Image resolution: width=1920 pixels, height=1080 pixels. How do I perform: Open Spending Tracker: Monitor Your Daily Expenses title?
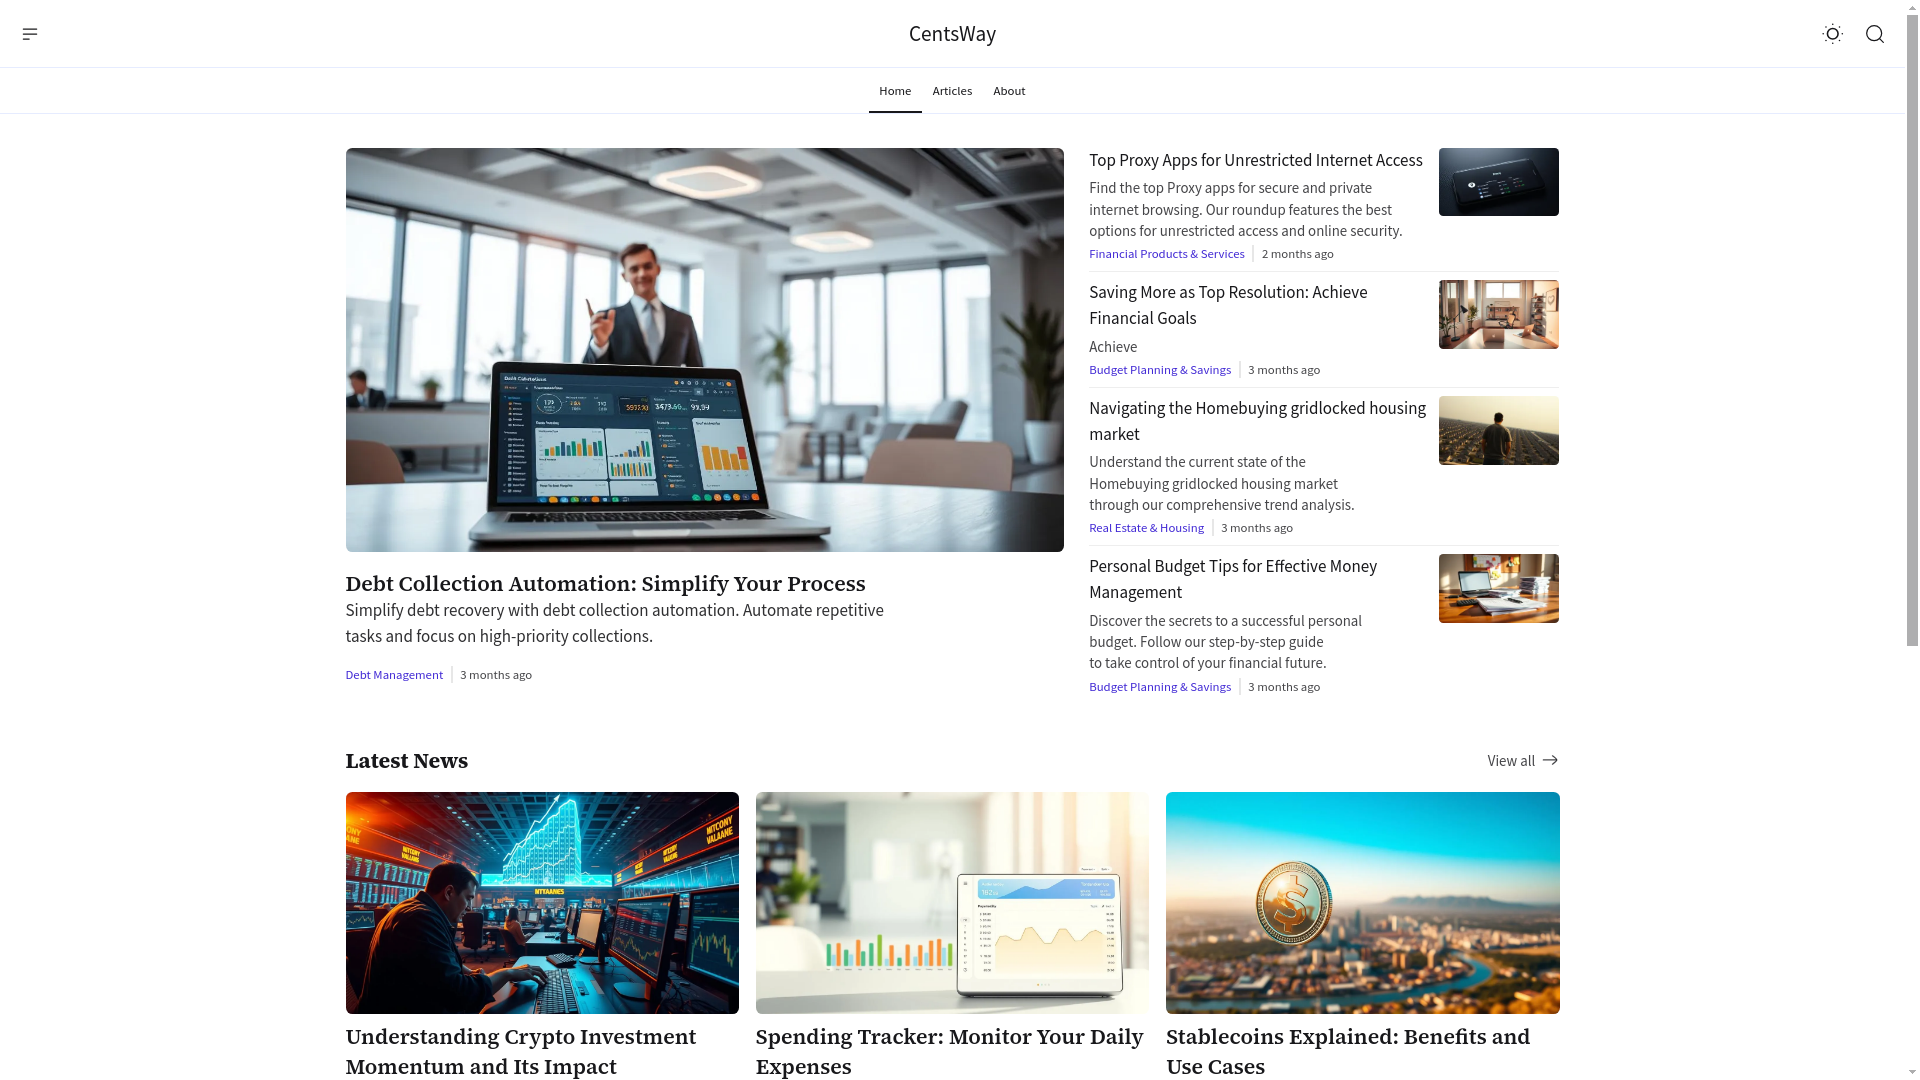949,1051
